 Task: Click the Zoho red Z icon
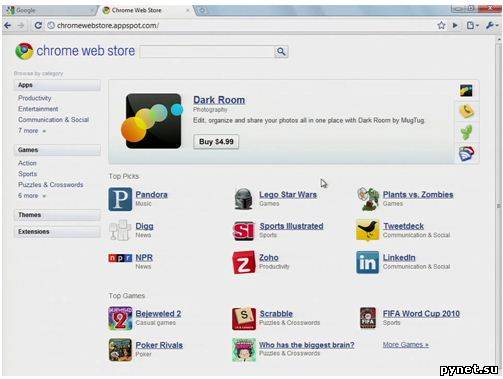244,262
